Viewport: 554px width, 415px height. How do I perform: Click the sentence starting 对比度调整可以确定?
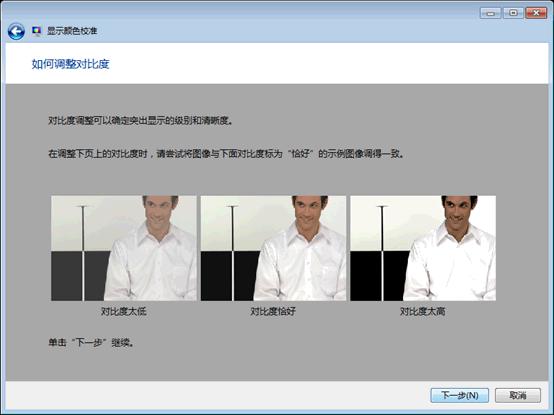coord(141,121)
